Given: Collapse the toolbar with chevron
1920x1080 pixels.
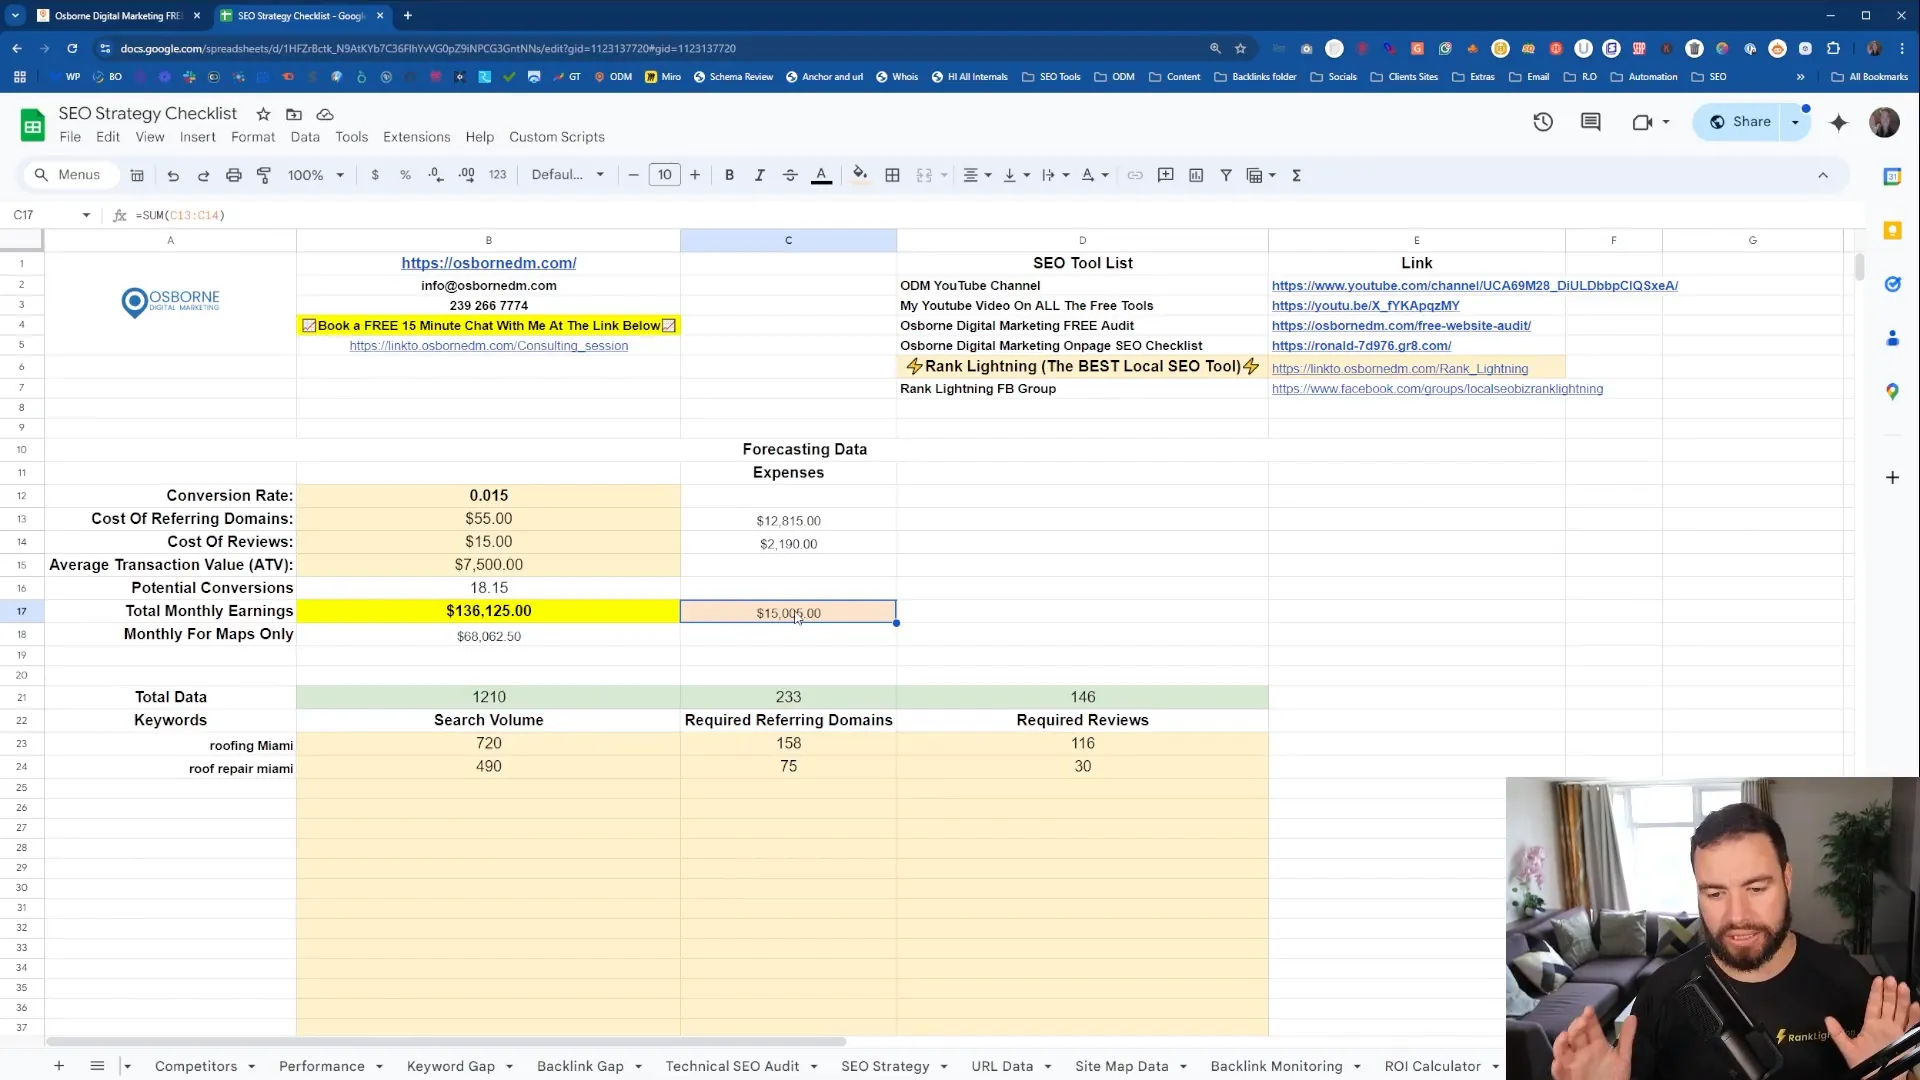Looking at the screenshot, I should click(1823, 175).
